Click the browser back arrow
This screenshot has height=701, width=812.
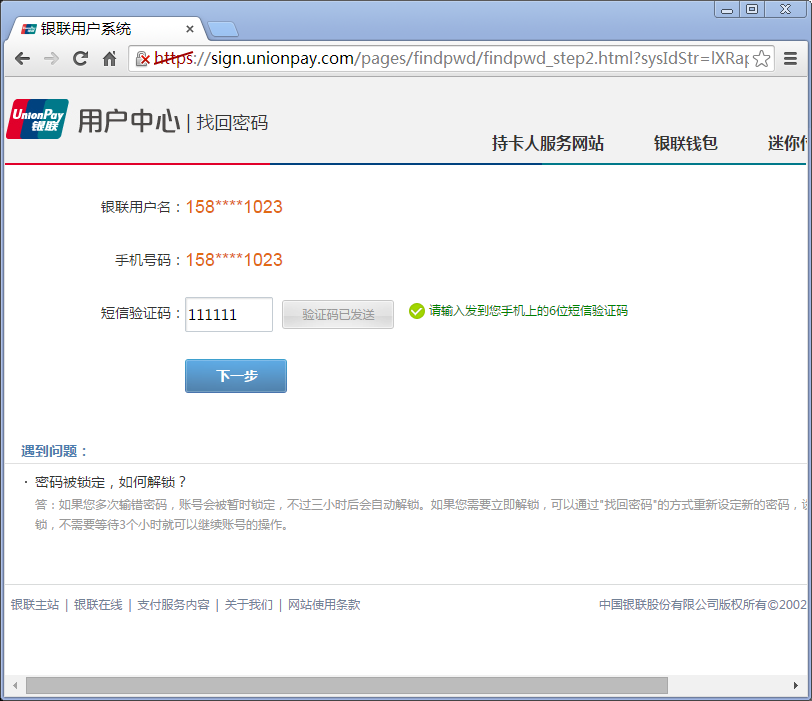22,59
